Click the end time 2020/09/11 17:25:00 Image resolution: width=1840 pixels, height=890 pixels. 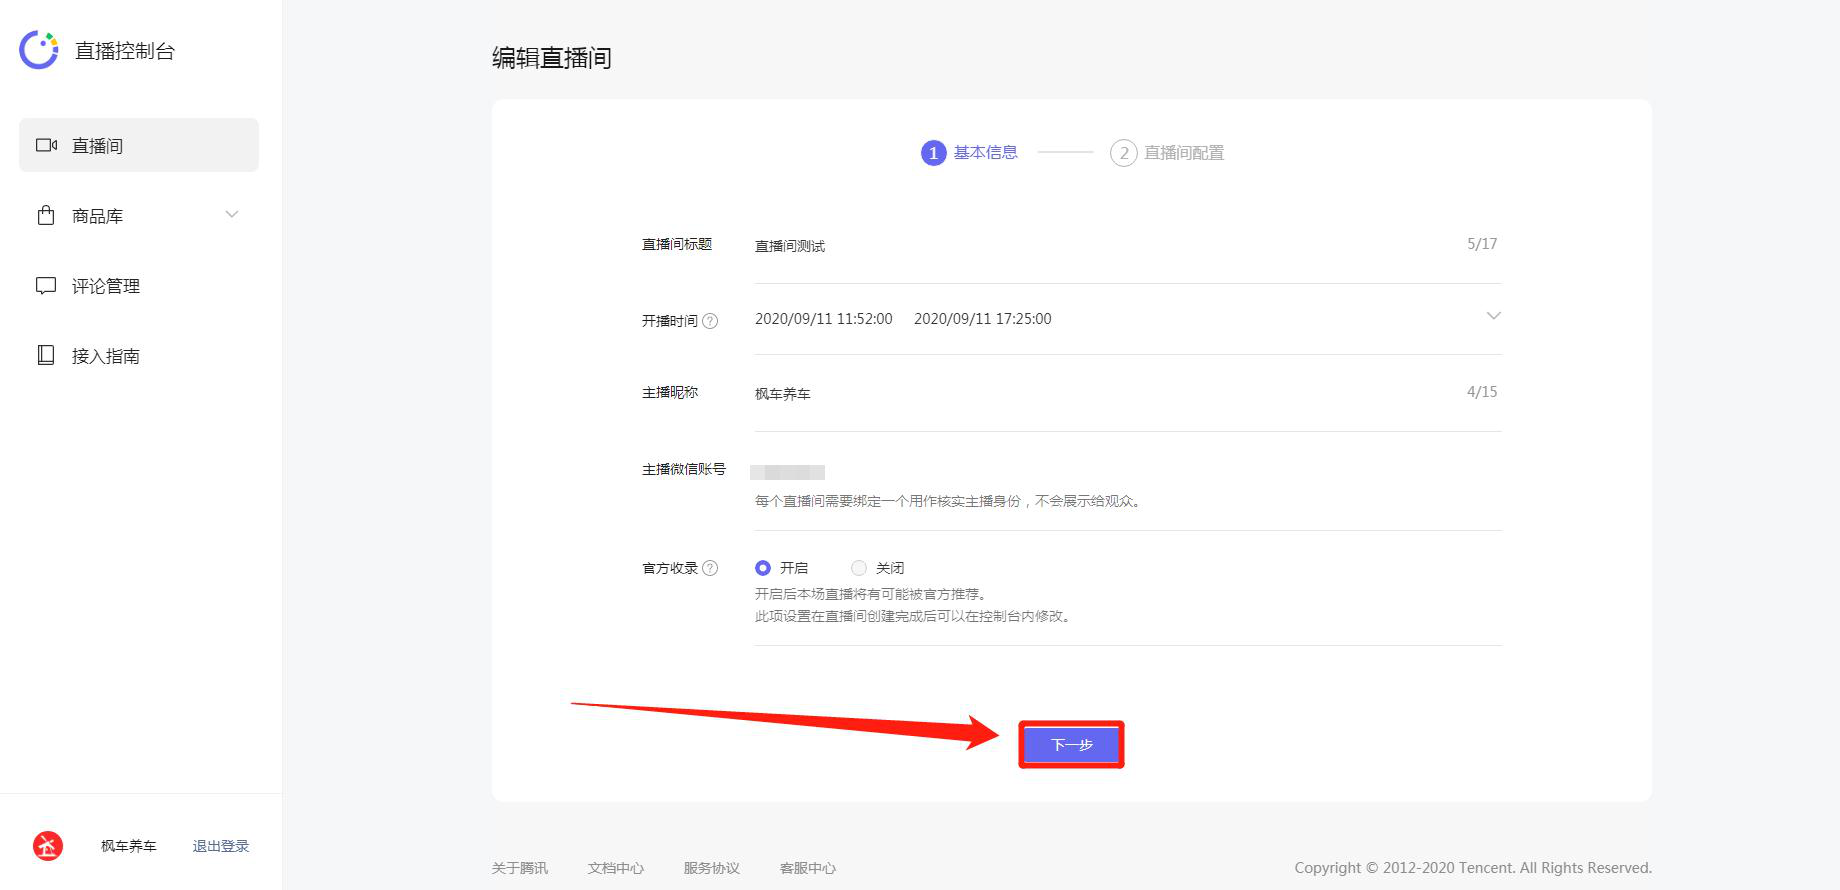[x=983, y=319]
